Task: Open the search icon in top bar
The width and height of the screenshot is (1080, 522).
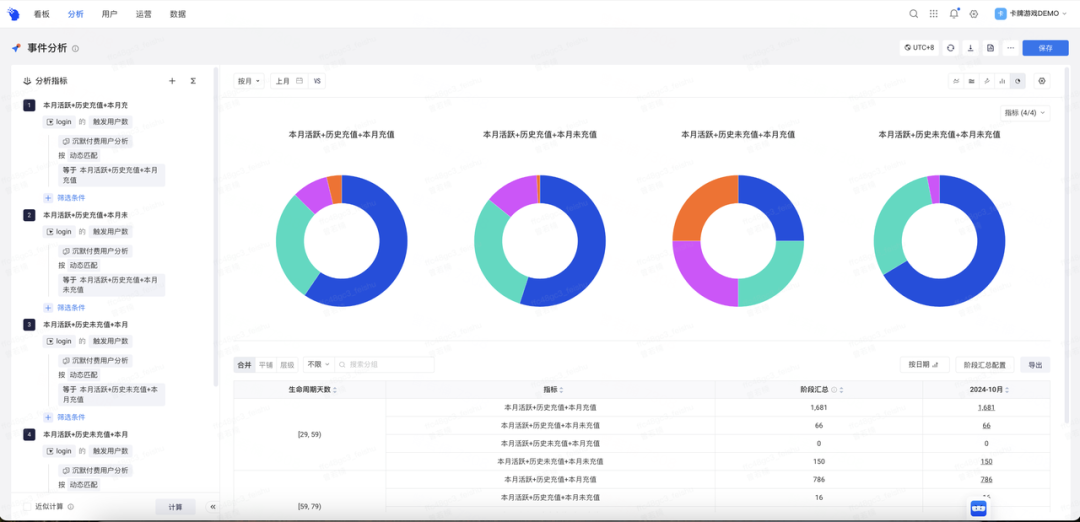Action: 913,14
